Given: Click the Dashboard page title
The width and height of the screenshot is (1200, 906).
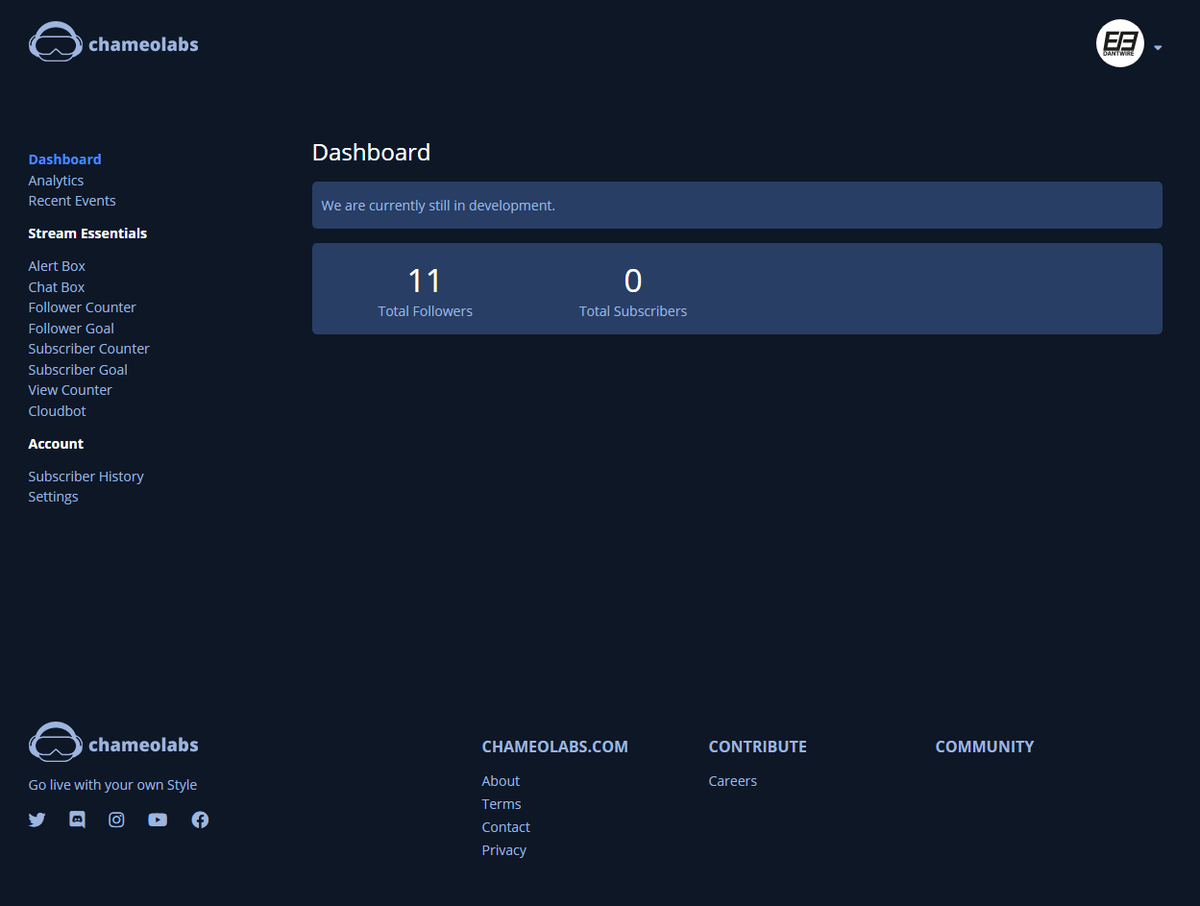Looking at the screenshot, I should pos(371,152).
